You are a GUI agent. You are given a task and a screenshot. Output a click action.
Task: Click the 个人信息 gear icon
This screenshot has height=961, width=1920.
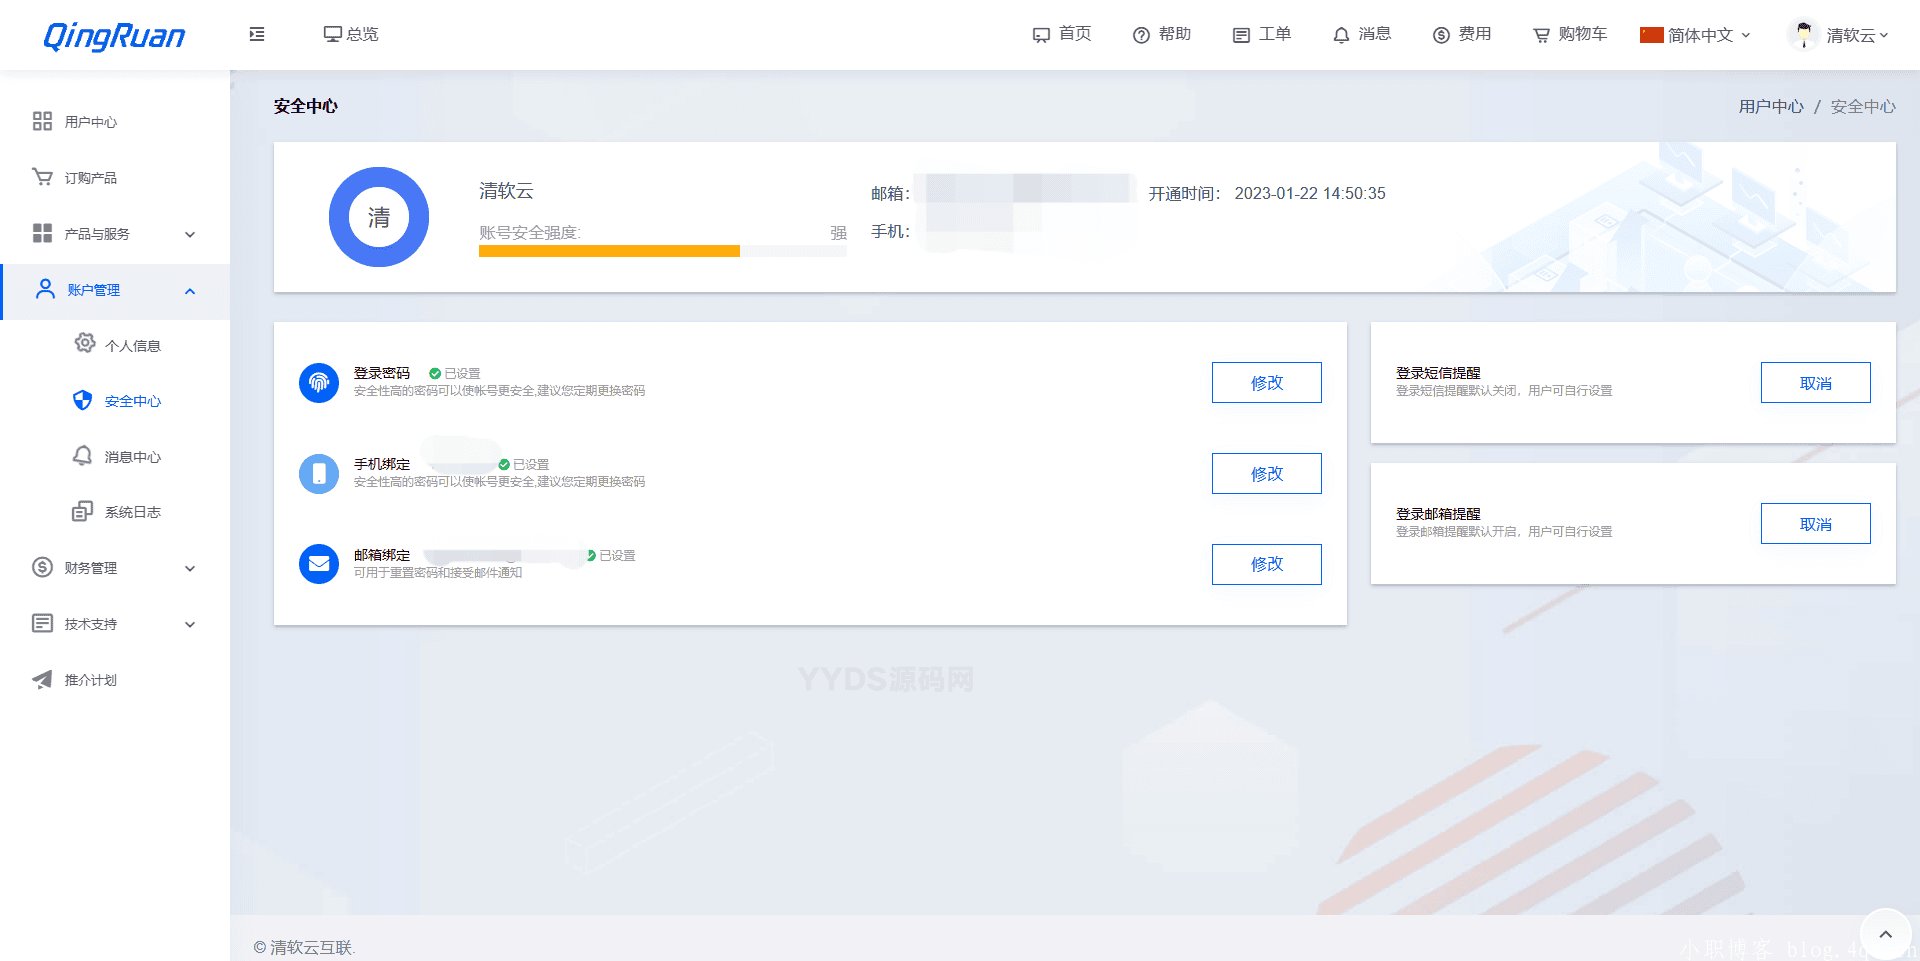[x=85, y=343]
